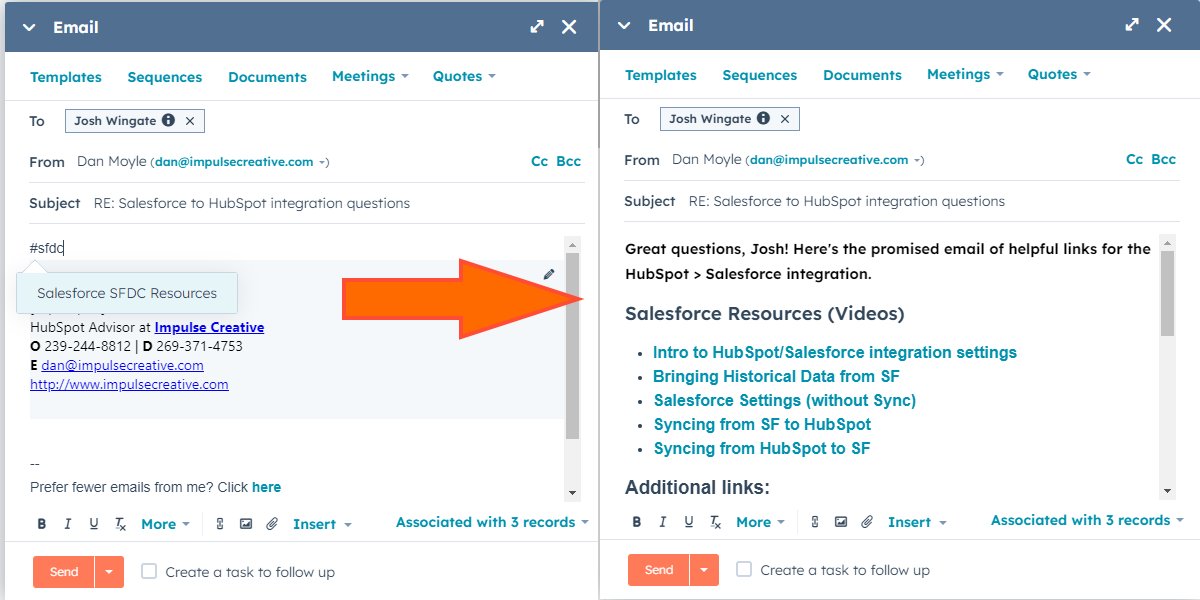Edit the email signature via the pencil icon
The image size is (1200, 600).
(x=548, y=273)
